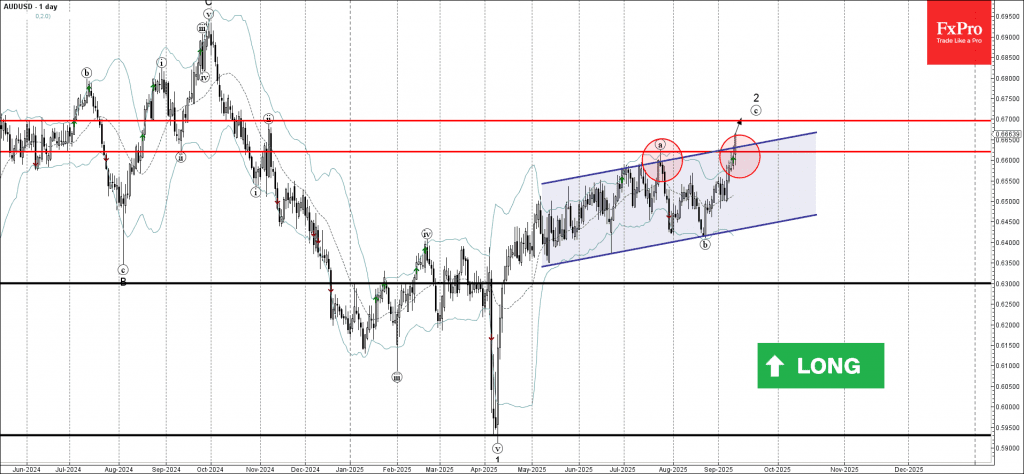The width and height of the screenshot is (1024, 474).
Task: Click the Jan-2025 date label
Action: [350, 469]
